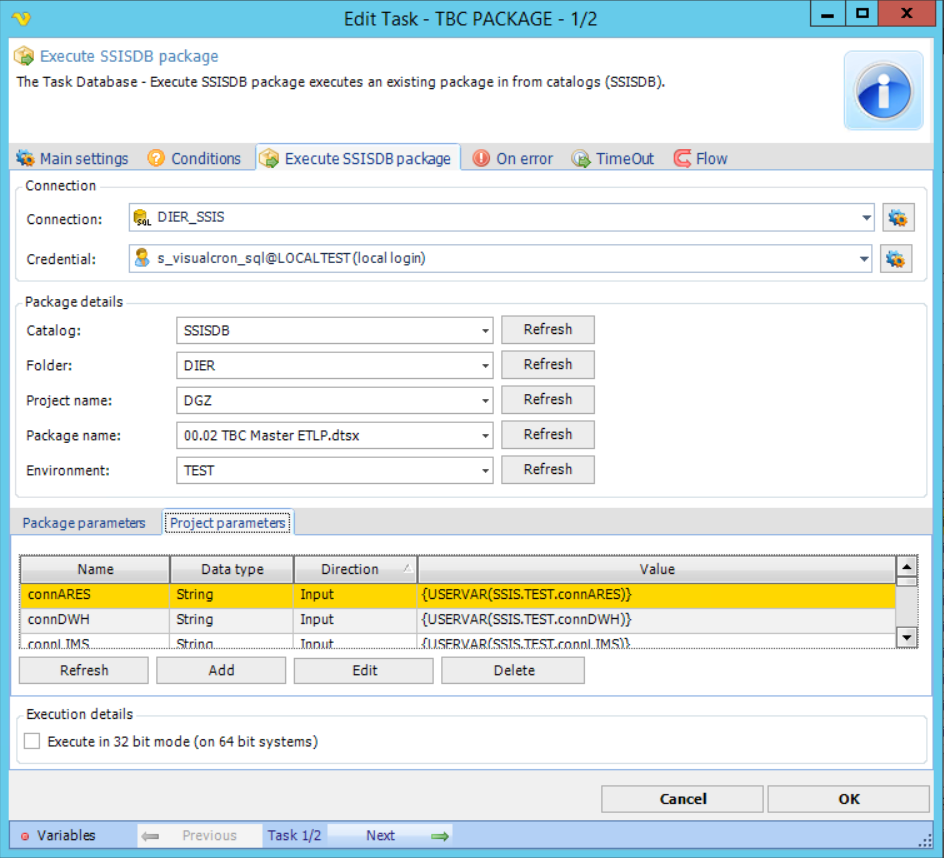Sort by the Name column header

pyautogui.click(x=95, y=569)
